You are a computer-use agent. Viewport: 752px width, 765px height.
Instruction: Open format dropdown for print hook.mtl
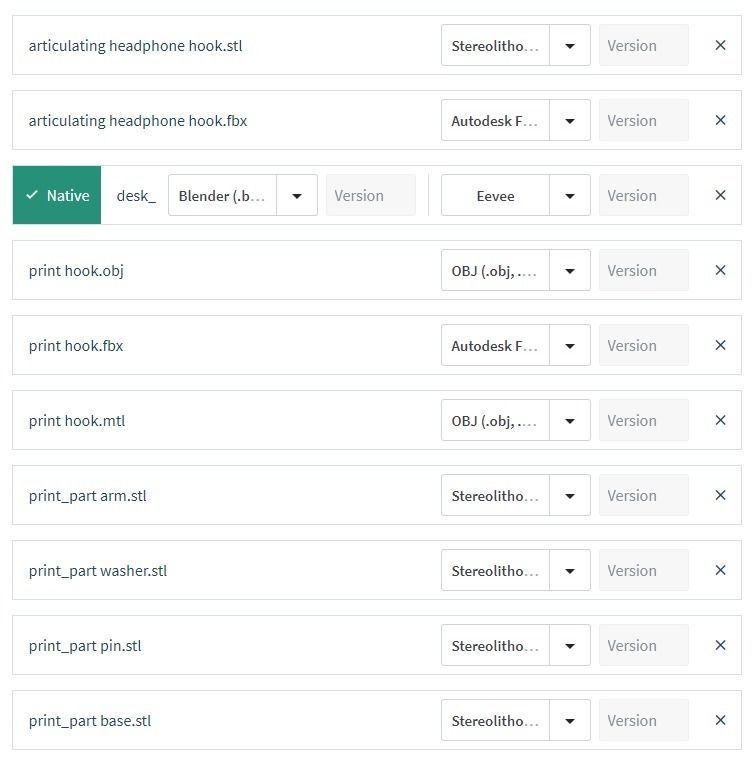[570, 421]
